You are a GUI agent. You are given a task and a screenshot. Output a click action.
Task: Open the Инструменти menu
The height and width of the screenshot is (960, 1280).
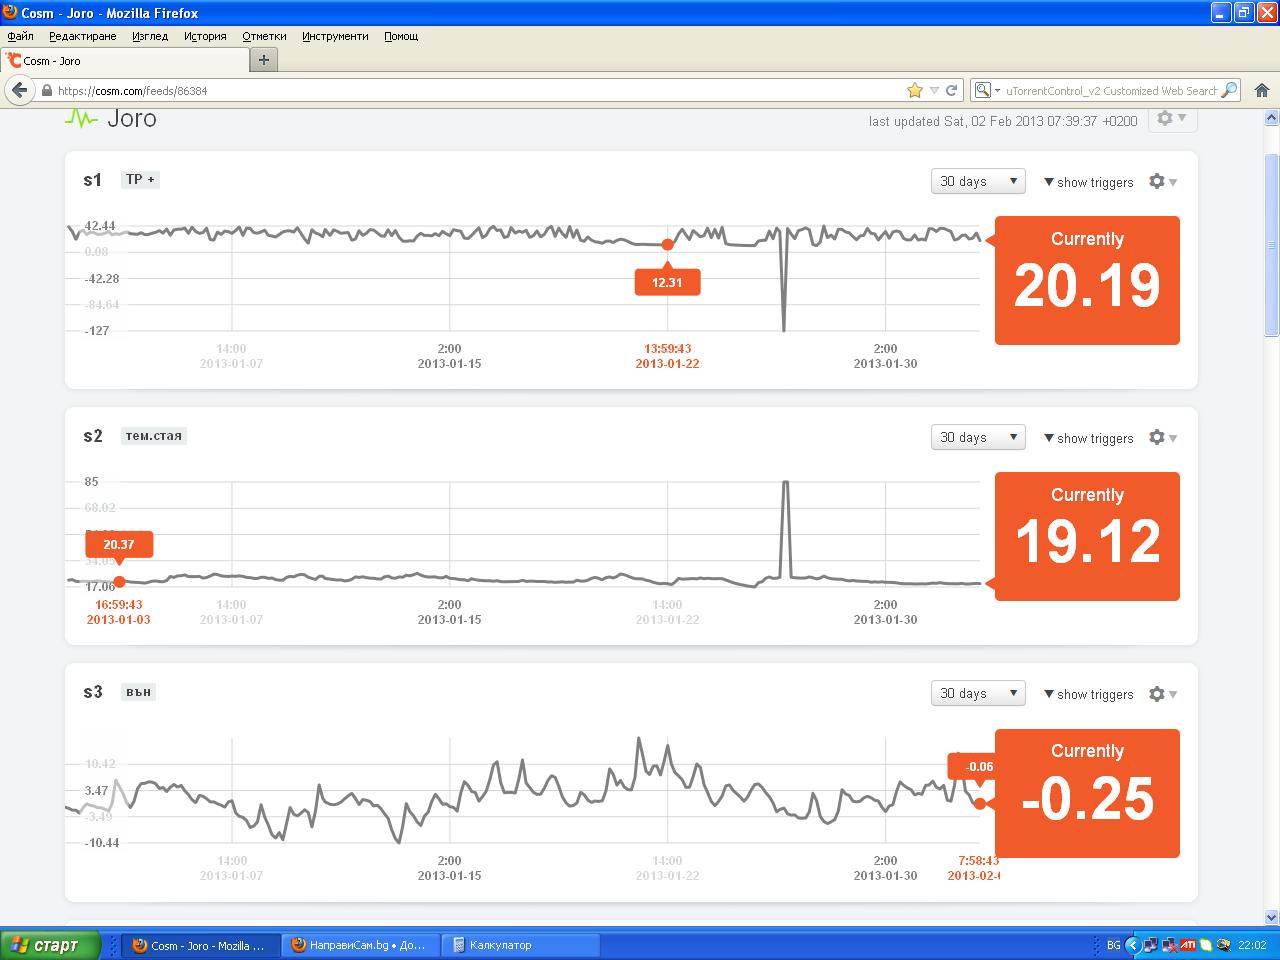[x=335, y=36]
